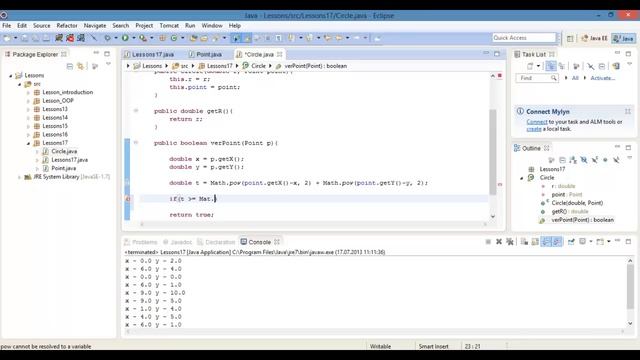Open the Refactor menu
Screen dimensions: 640x360
click(x=67, y=25)
